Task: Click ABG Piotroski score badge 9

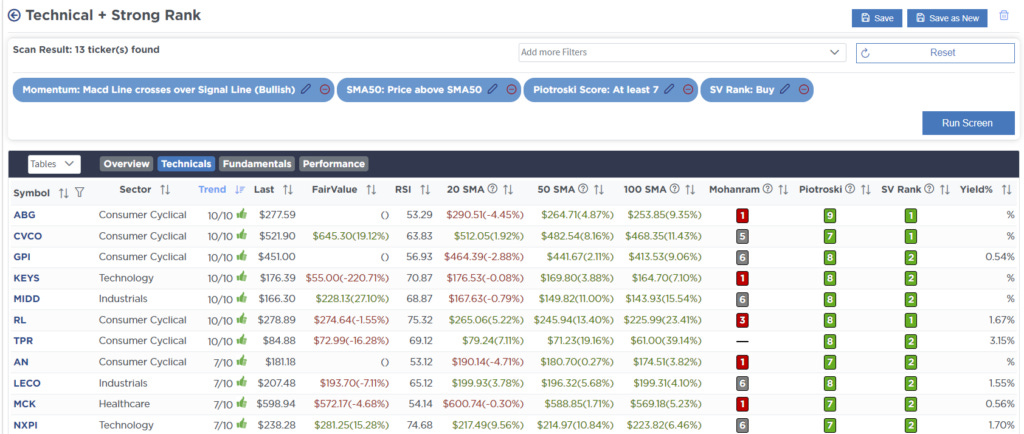Action: point(830,215)
